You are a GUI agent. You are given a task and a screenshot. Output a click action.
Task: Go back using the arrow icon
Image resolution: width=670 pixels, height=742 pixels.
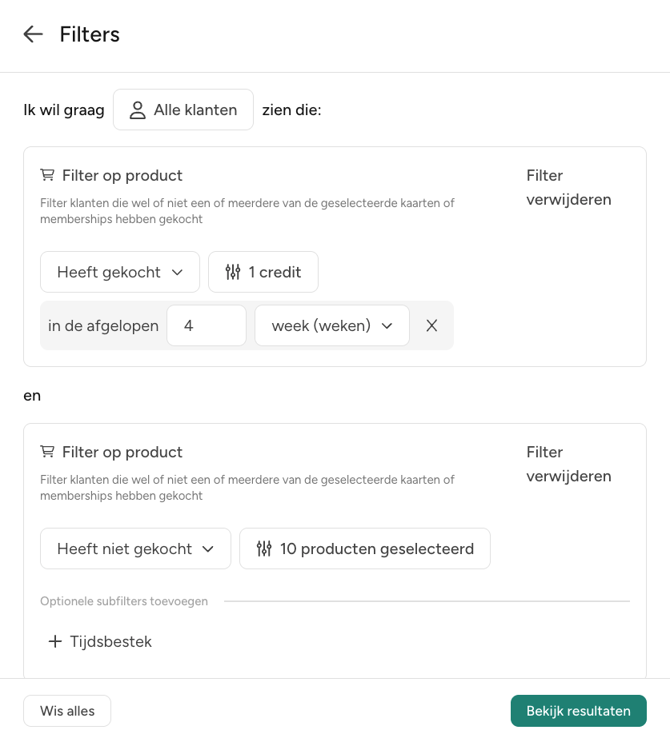pos(33,34)
